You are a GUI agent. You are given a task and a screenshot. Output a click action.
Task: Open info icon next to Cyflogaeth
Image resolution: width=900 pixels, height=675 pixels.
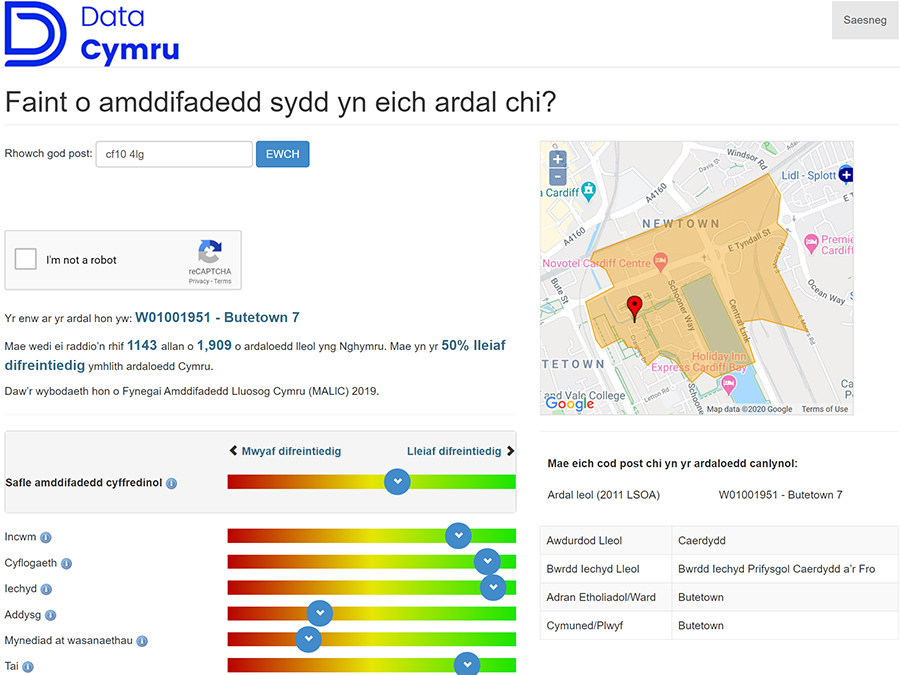click(x=66, y=564)
